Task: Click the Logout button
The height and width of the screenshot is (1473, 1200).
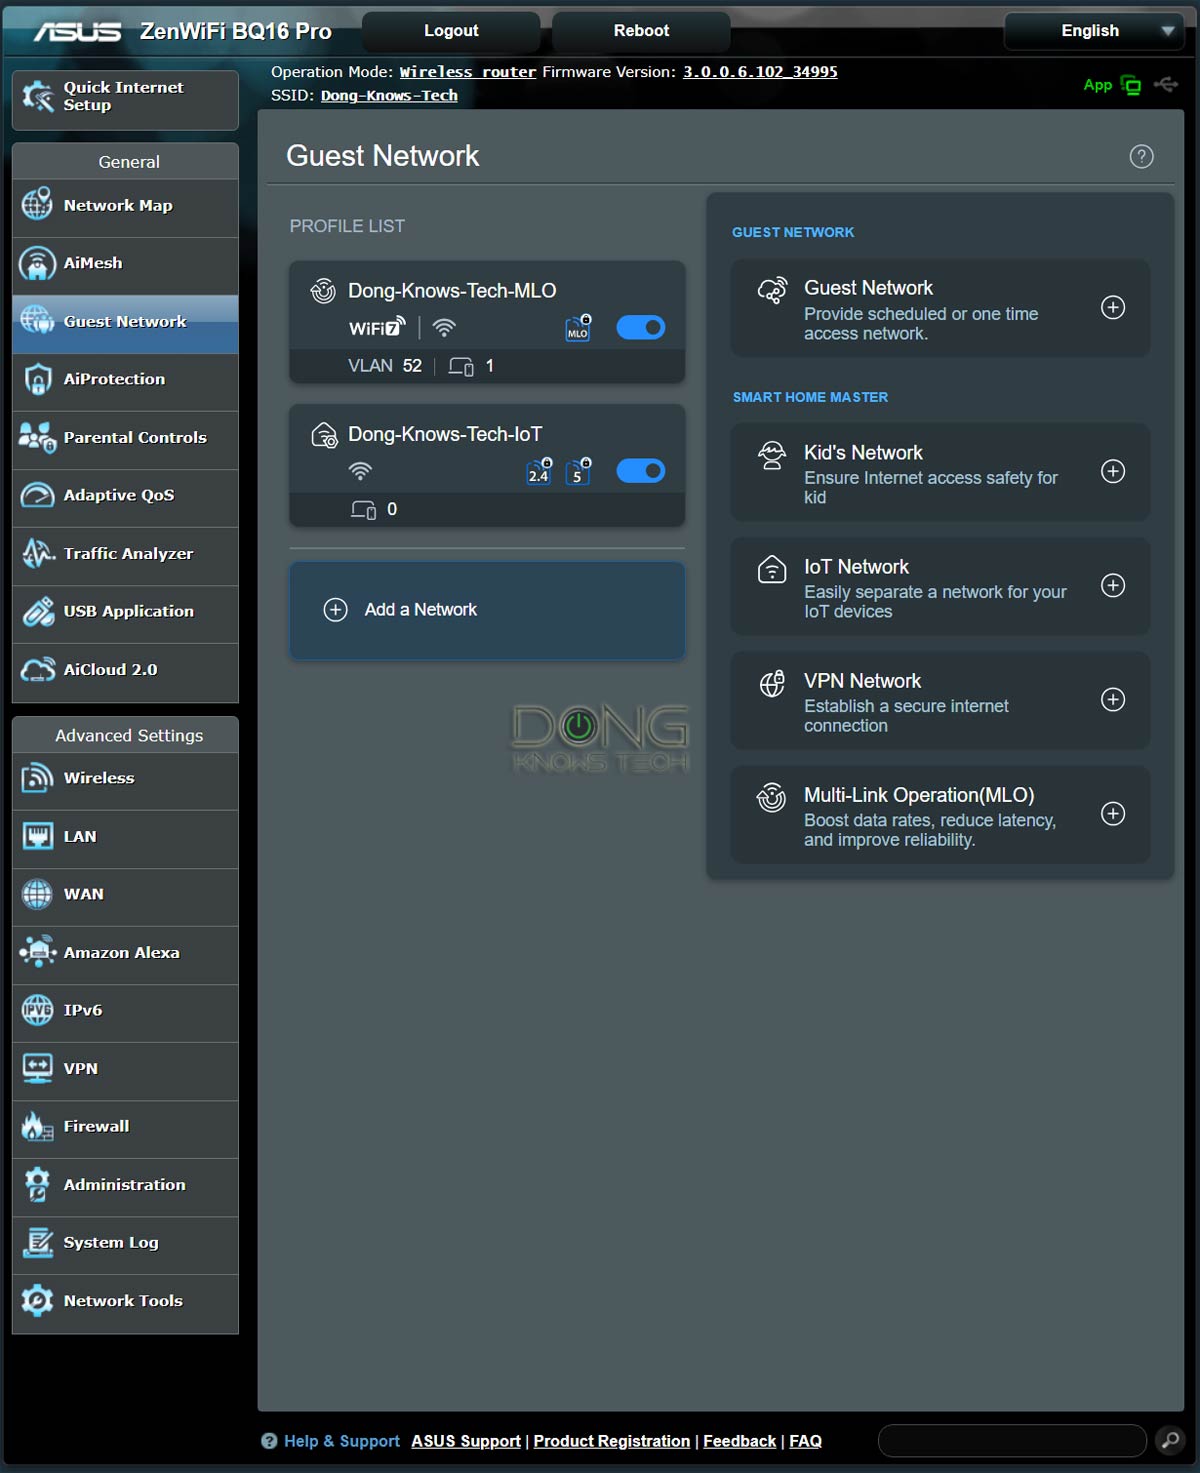Action: point(451,31)
